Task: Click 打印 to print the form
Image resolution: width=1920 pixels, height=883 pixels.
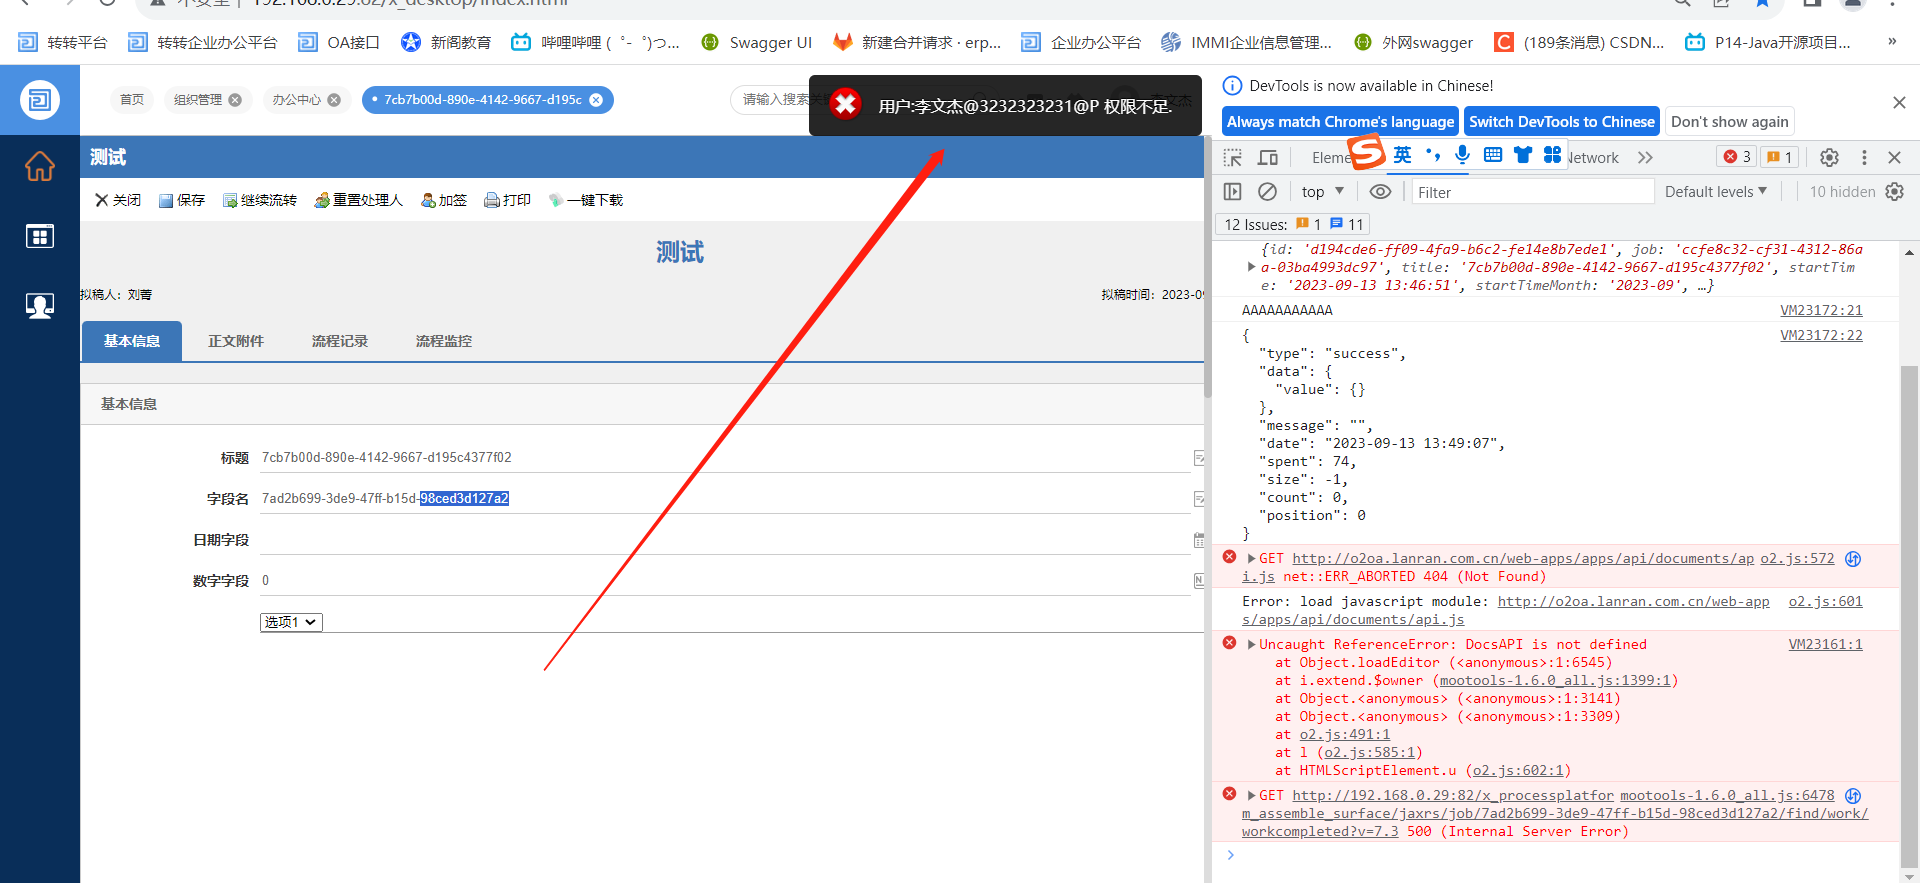Action: coord(508,200)
